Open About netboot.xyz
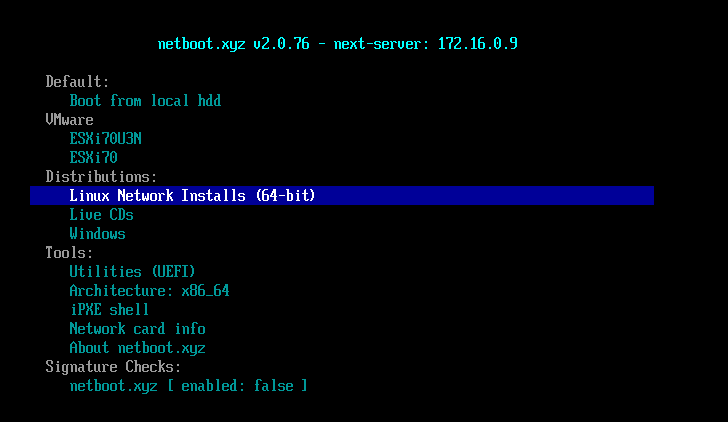Screen dimensions: 728x422 (x=137, y=348)
